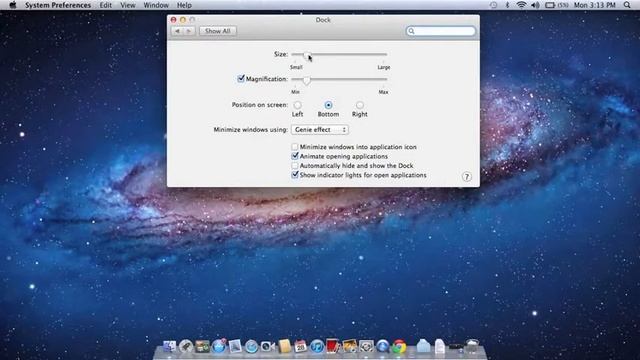Viewport: 640px width, 360px height.
Task: Uncheck Show indicator lights for open applications
Action: coord(295,175)
